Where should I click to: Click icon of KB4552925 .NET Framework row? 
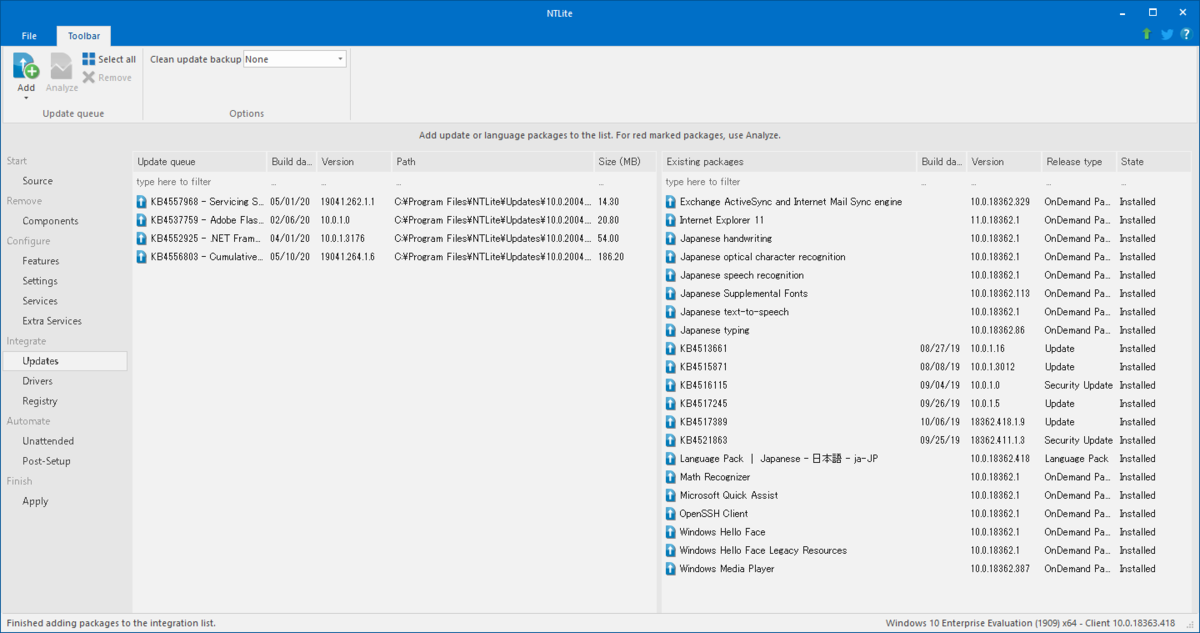coord(142,238)
